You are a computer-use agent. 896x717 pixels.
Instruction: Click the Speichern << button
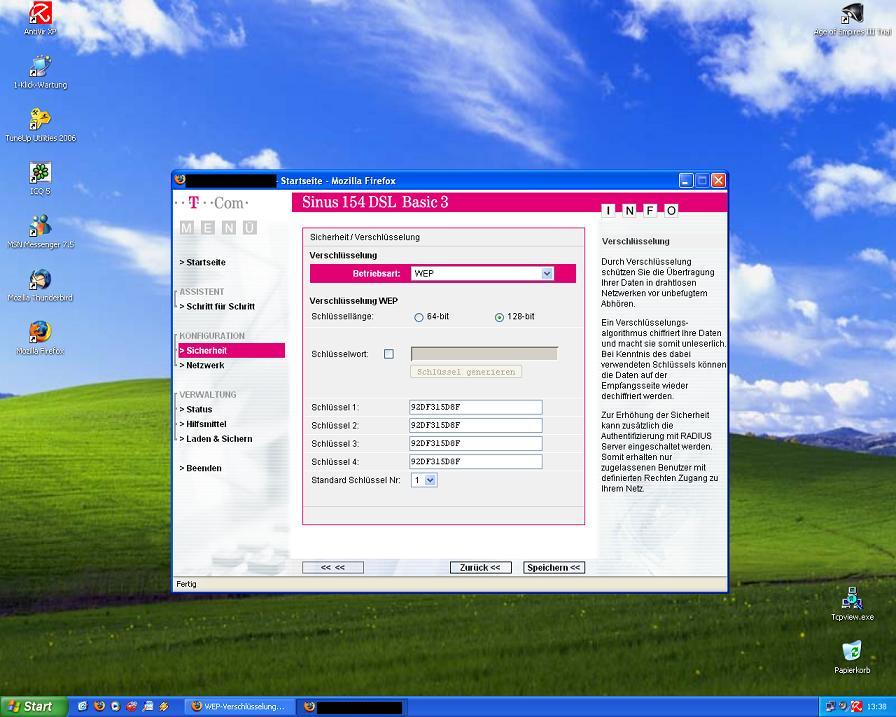click(x=554, y=567)
